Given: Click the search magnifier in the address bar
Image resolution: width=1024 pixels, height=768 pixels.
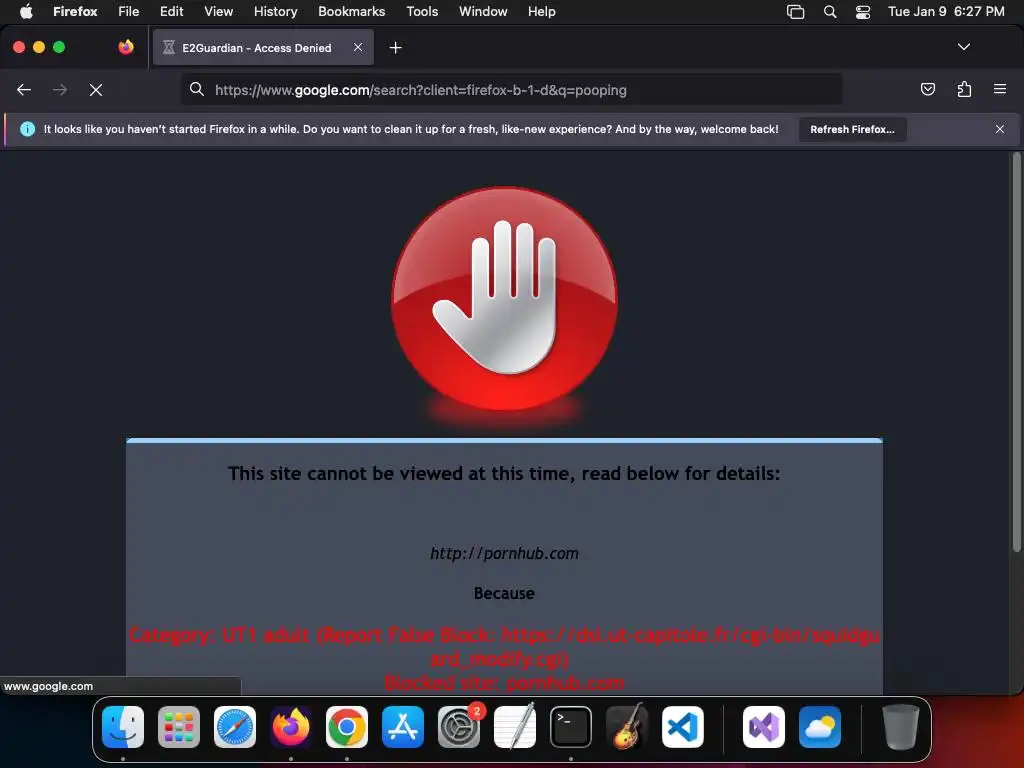Looking at the screenshot, I should [x=197, y=89].
